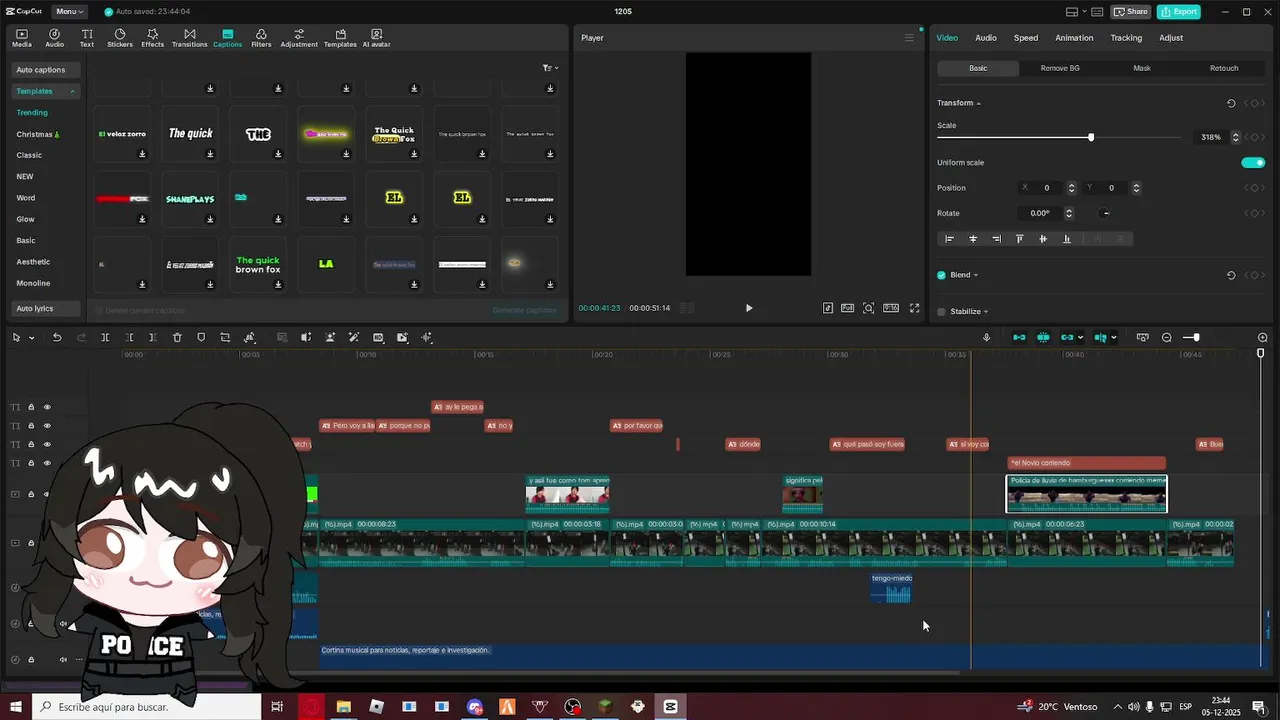Open the Transitions panel
The height and width of the screenshot is (720, 1280).
tap(189, 38)
